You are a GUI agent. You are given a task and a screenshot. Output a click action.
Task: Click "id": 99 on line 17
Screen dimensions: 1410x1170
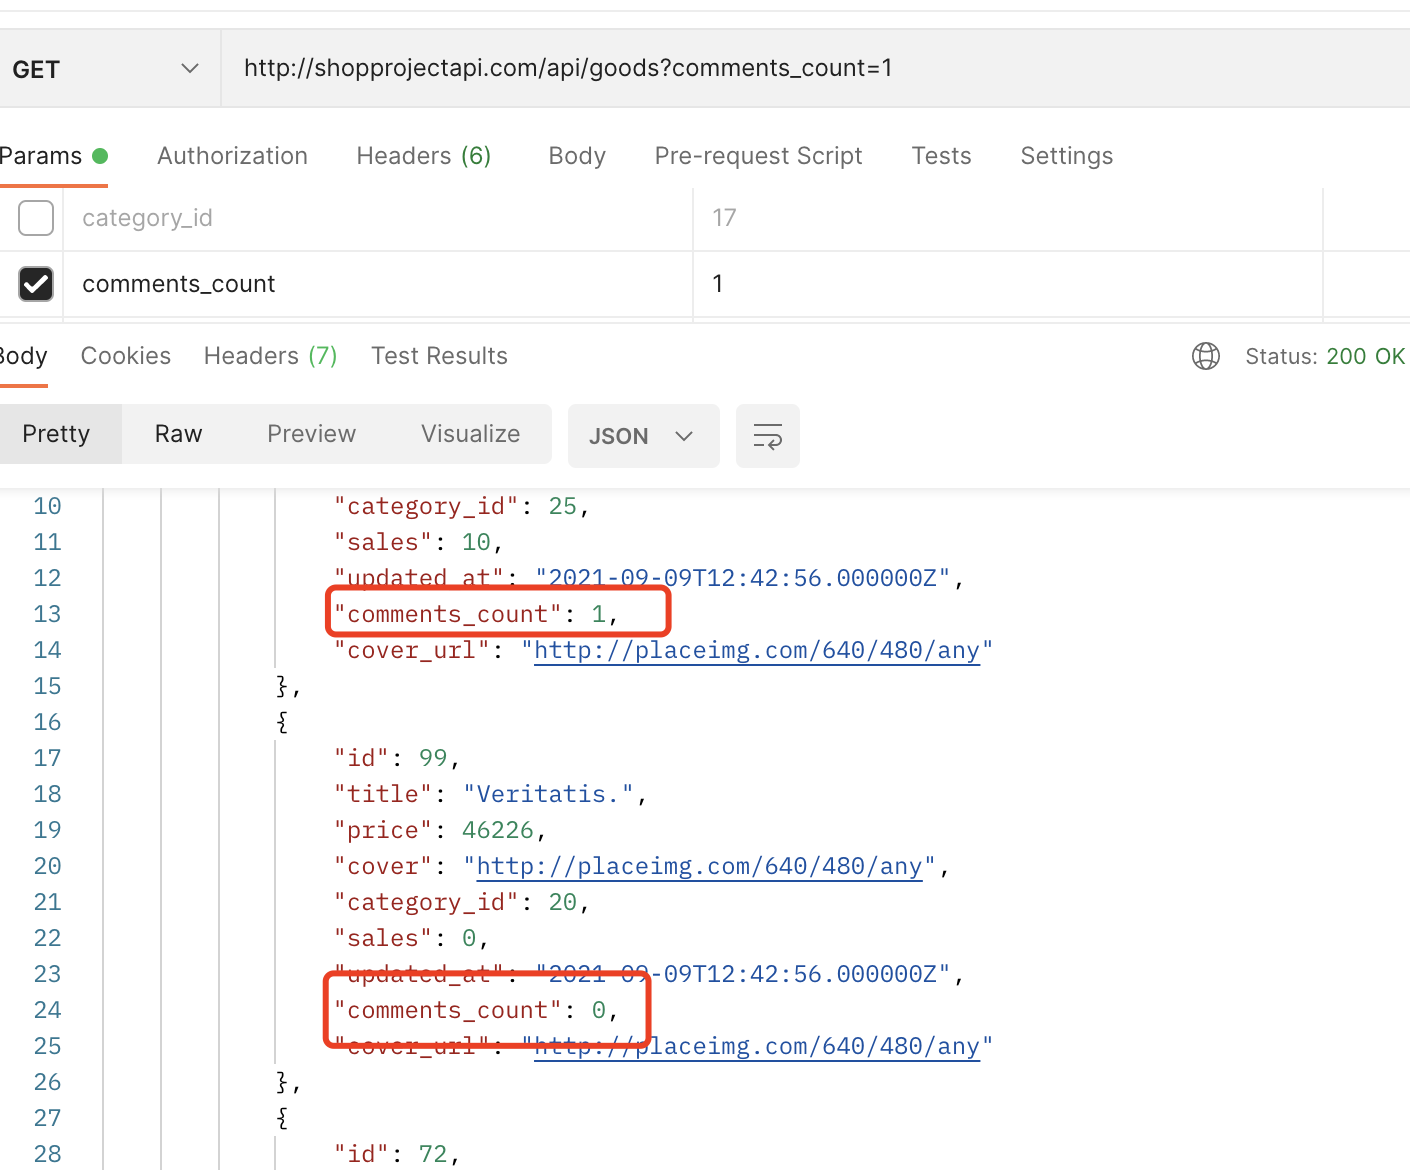(396, 758)
